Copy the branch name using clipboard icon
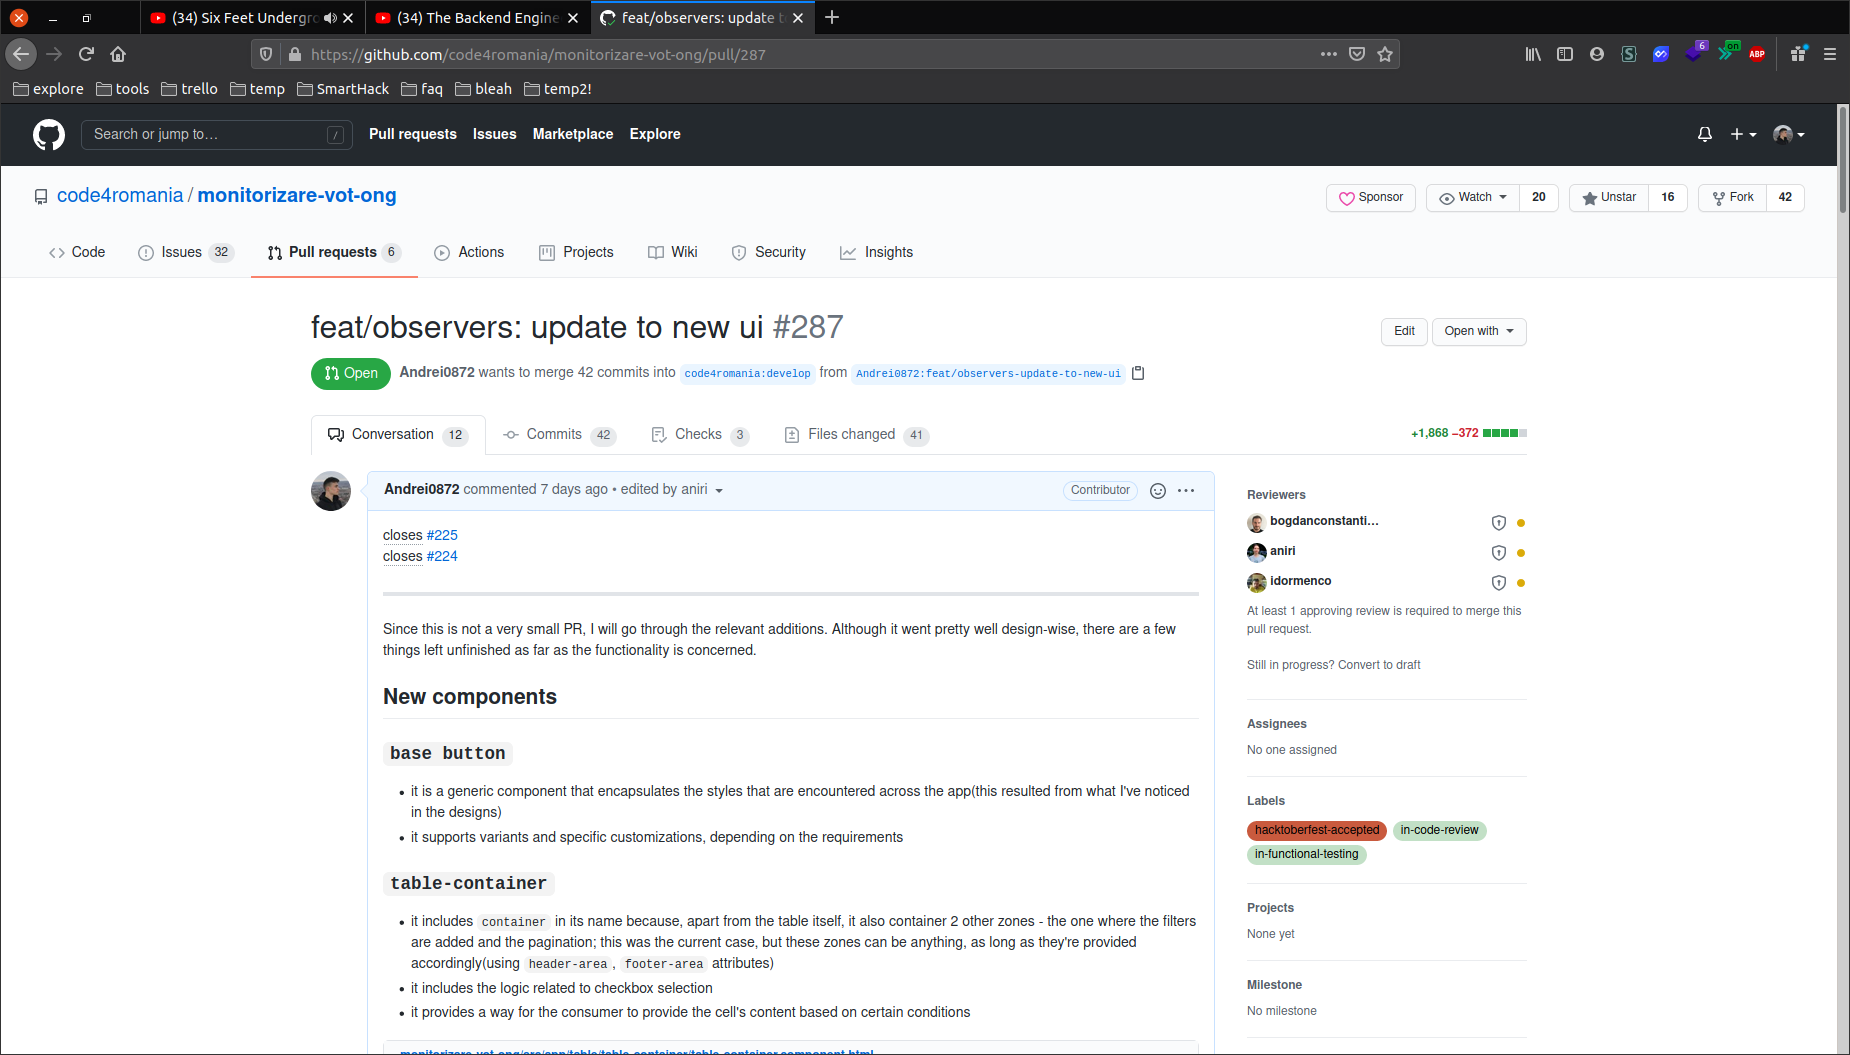The image size is (1850, 1055). click(x=1138, y=373)
